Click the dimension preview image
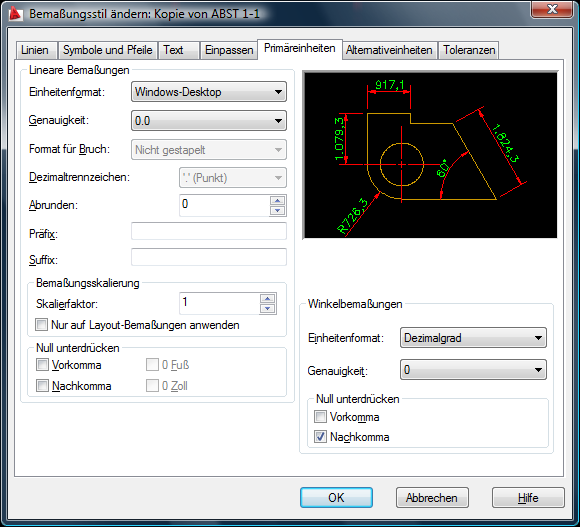Screen dimensions: 580x527 pyautogui.click(x=430, y=155)
